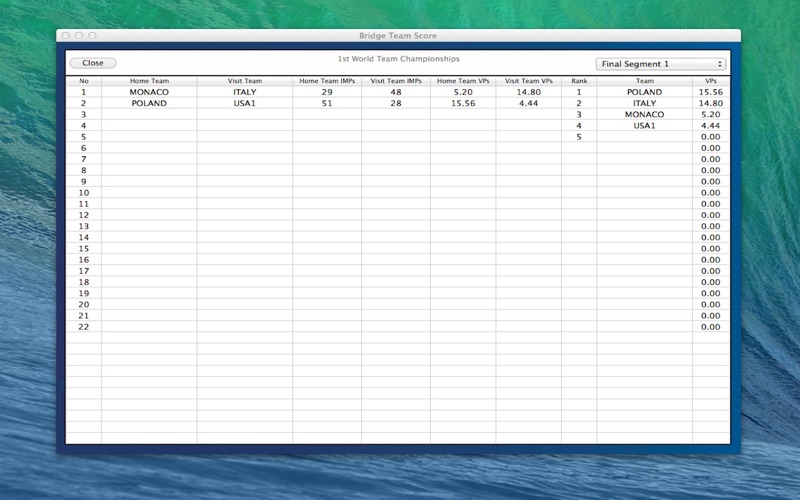Click the No column header

click(x=84, y=81)
